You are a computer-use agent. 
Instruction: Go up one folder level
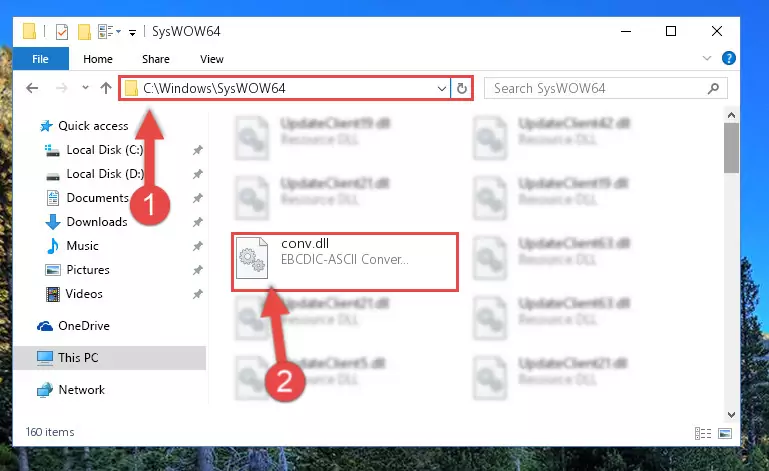pos(106,88)
